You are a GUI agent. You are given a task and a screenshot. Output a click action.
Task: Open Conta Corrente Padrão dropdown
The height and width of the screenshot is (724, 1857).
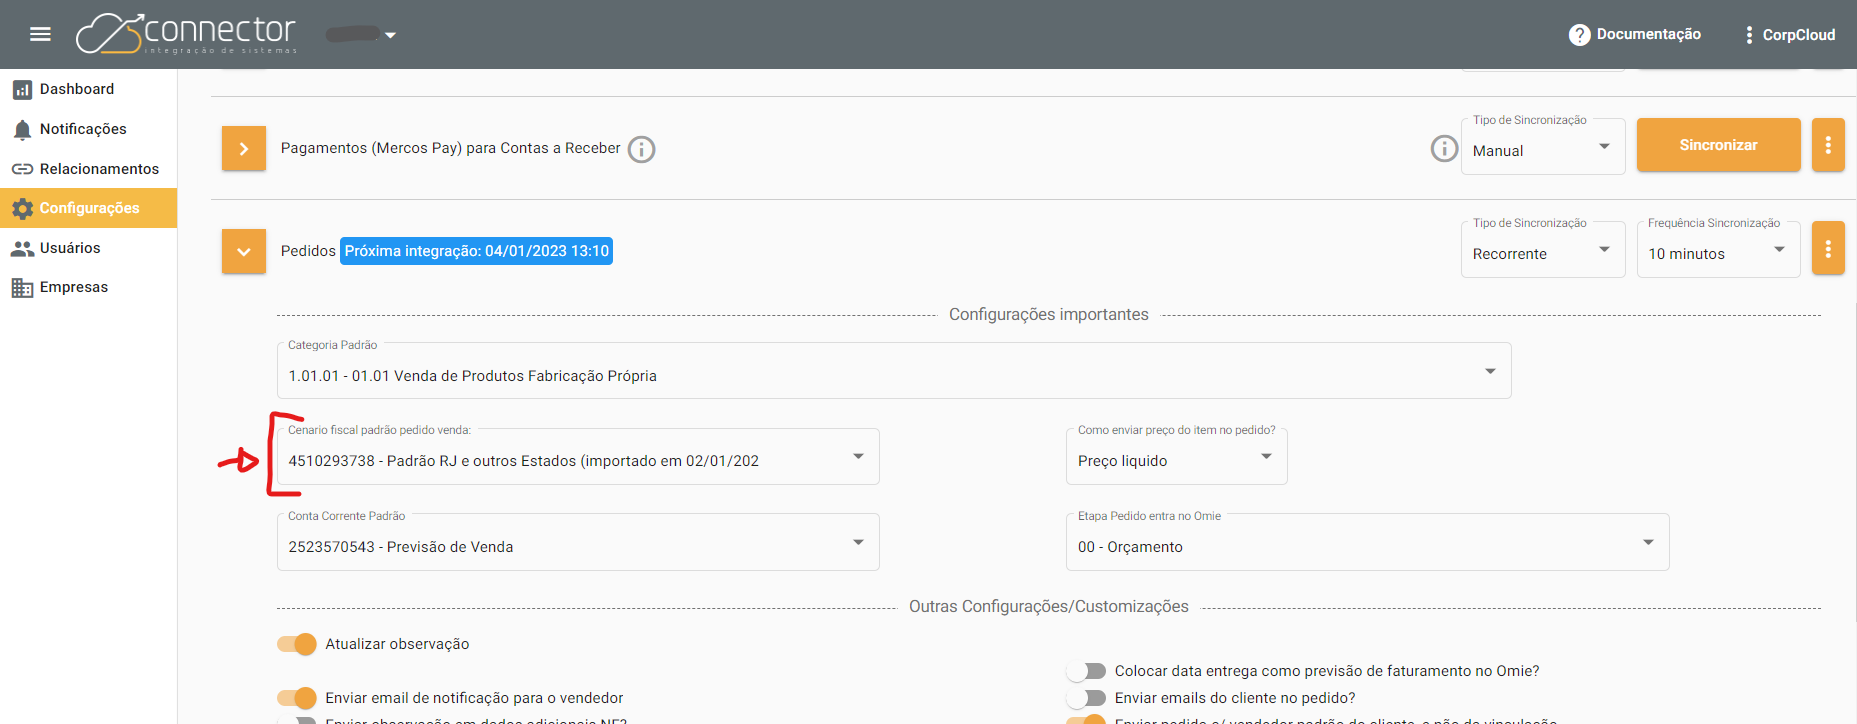click(578, 542)
